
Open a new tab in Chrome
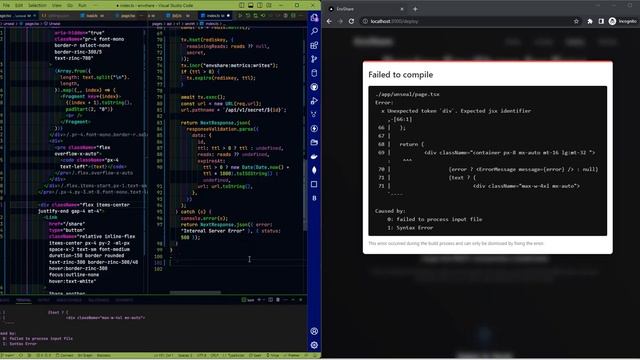click(x=415, y=9)
